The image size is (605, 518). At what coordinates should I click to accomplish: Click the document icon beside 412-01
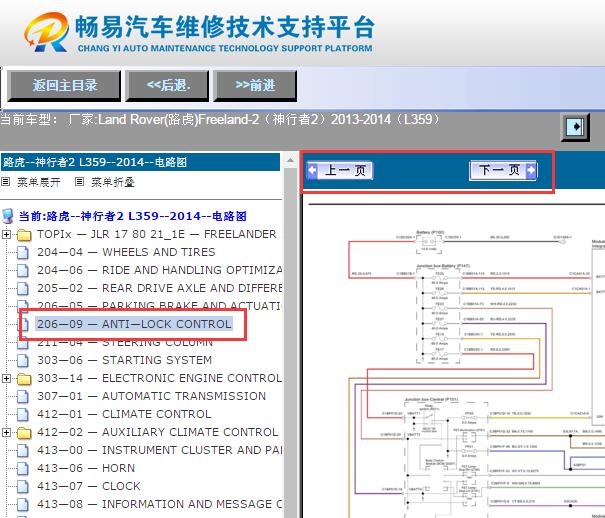click(x=23, y=414)
